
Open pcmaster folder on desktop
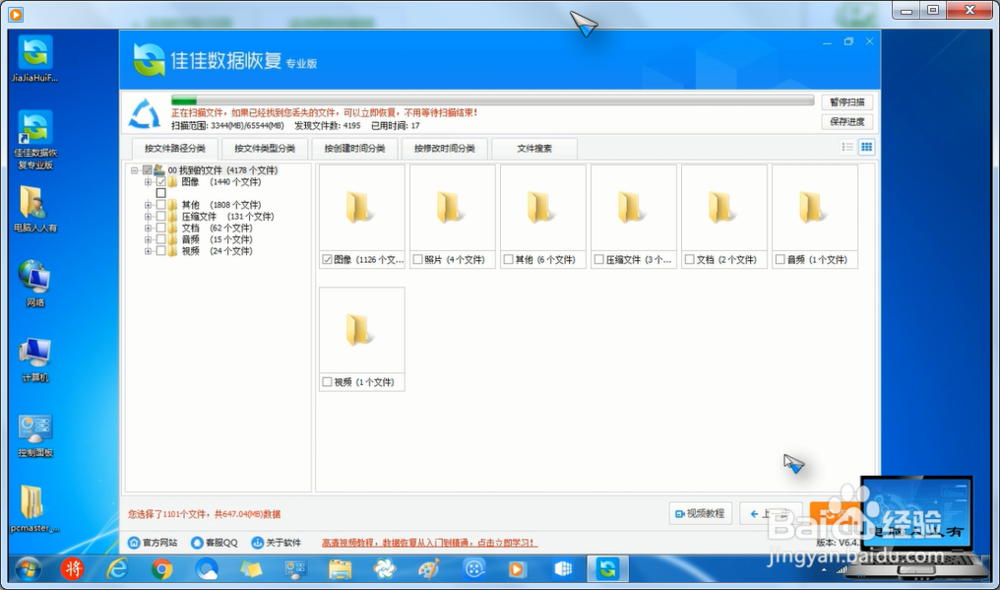click(35, 508)
